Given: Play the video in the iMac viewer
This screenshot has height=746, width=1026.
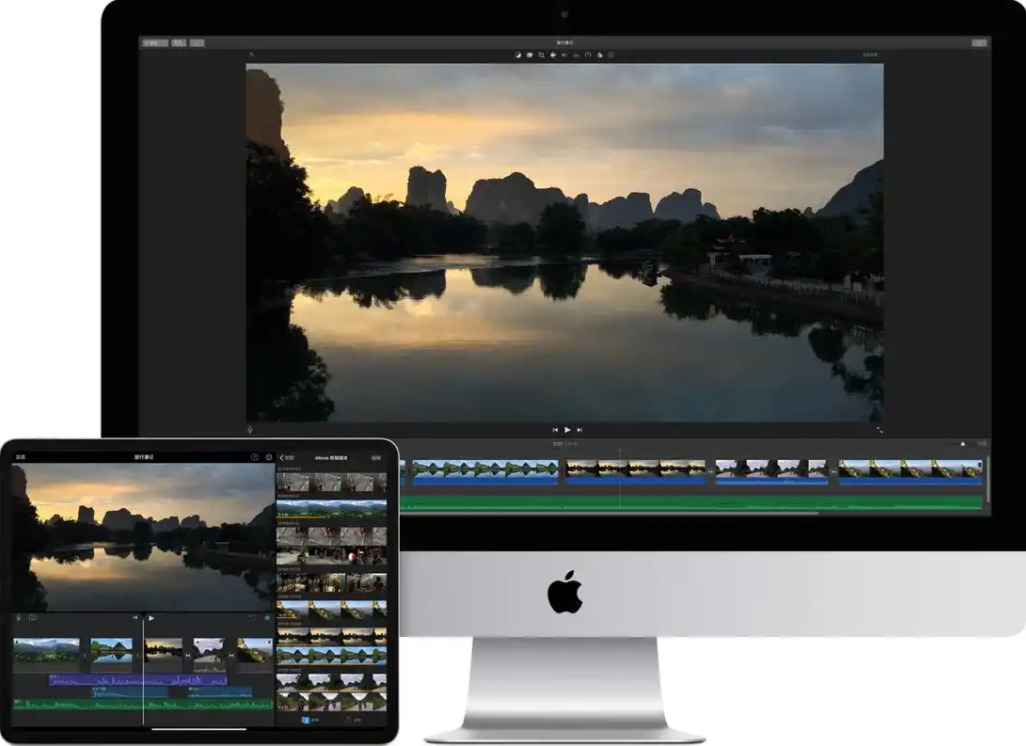Looking at the screenshot, I should point(567,430).
